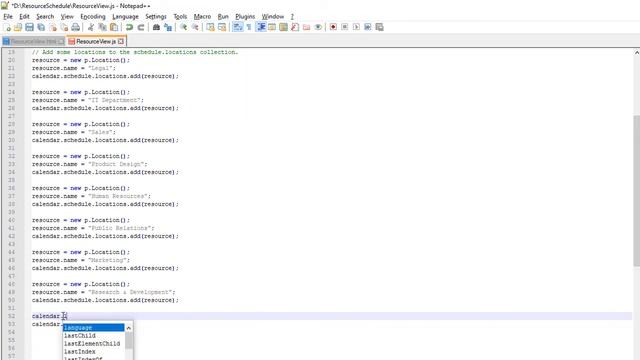This screenshot has width=640, height=360.
Task: Create a new file with the New icon
Action: pos(7,27)
